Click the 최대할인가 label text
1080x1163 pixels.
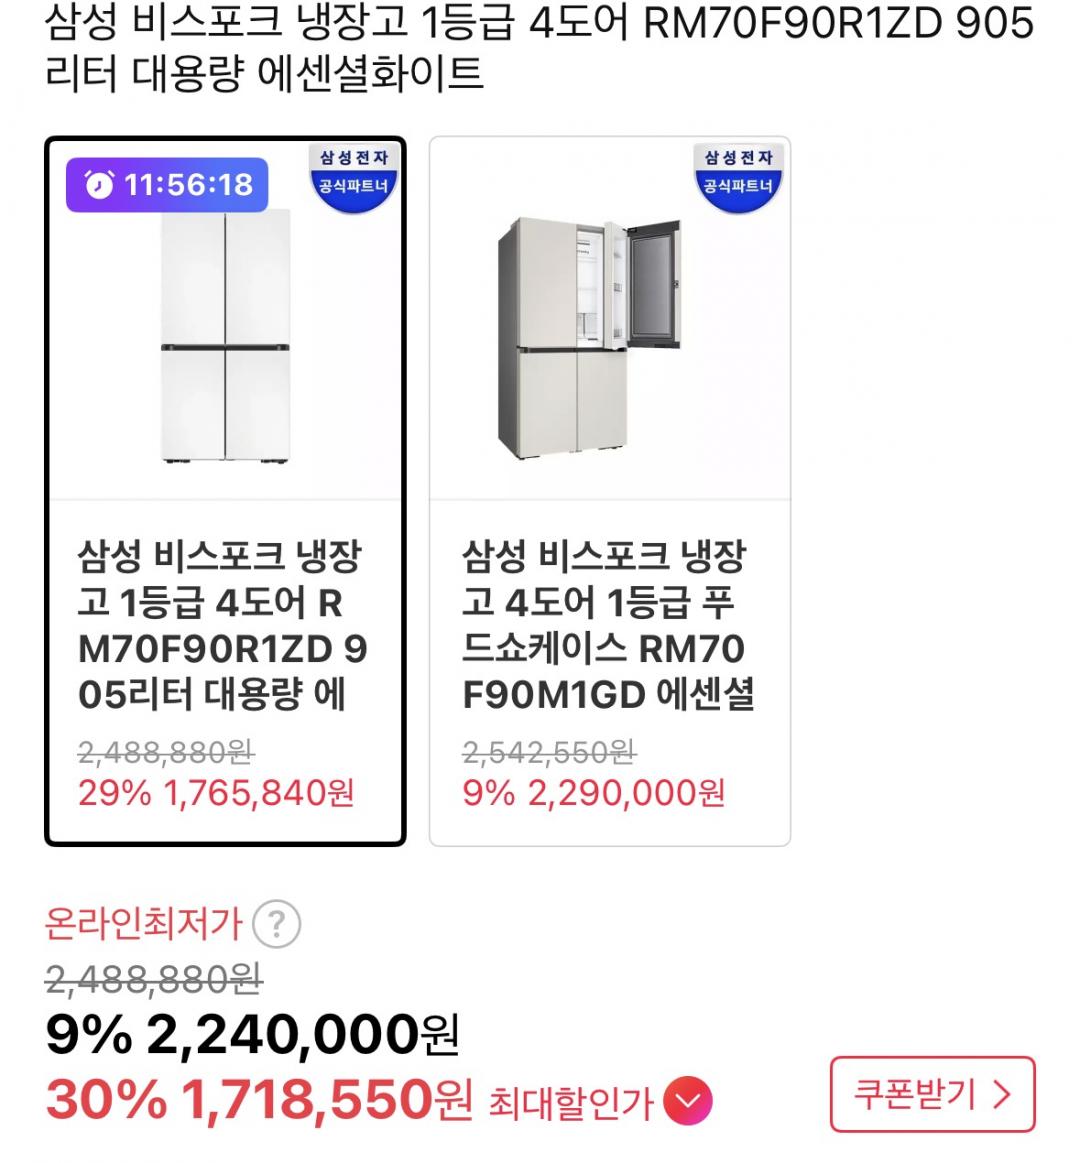[570, 1103]
